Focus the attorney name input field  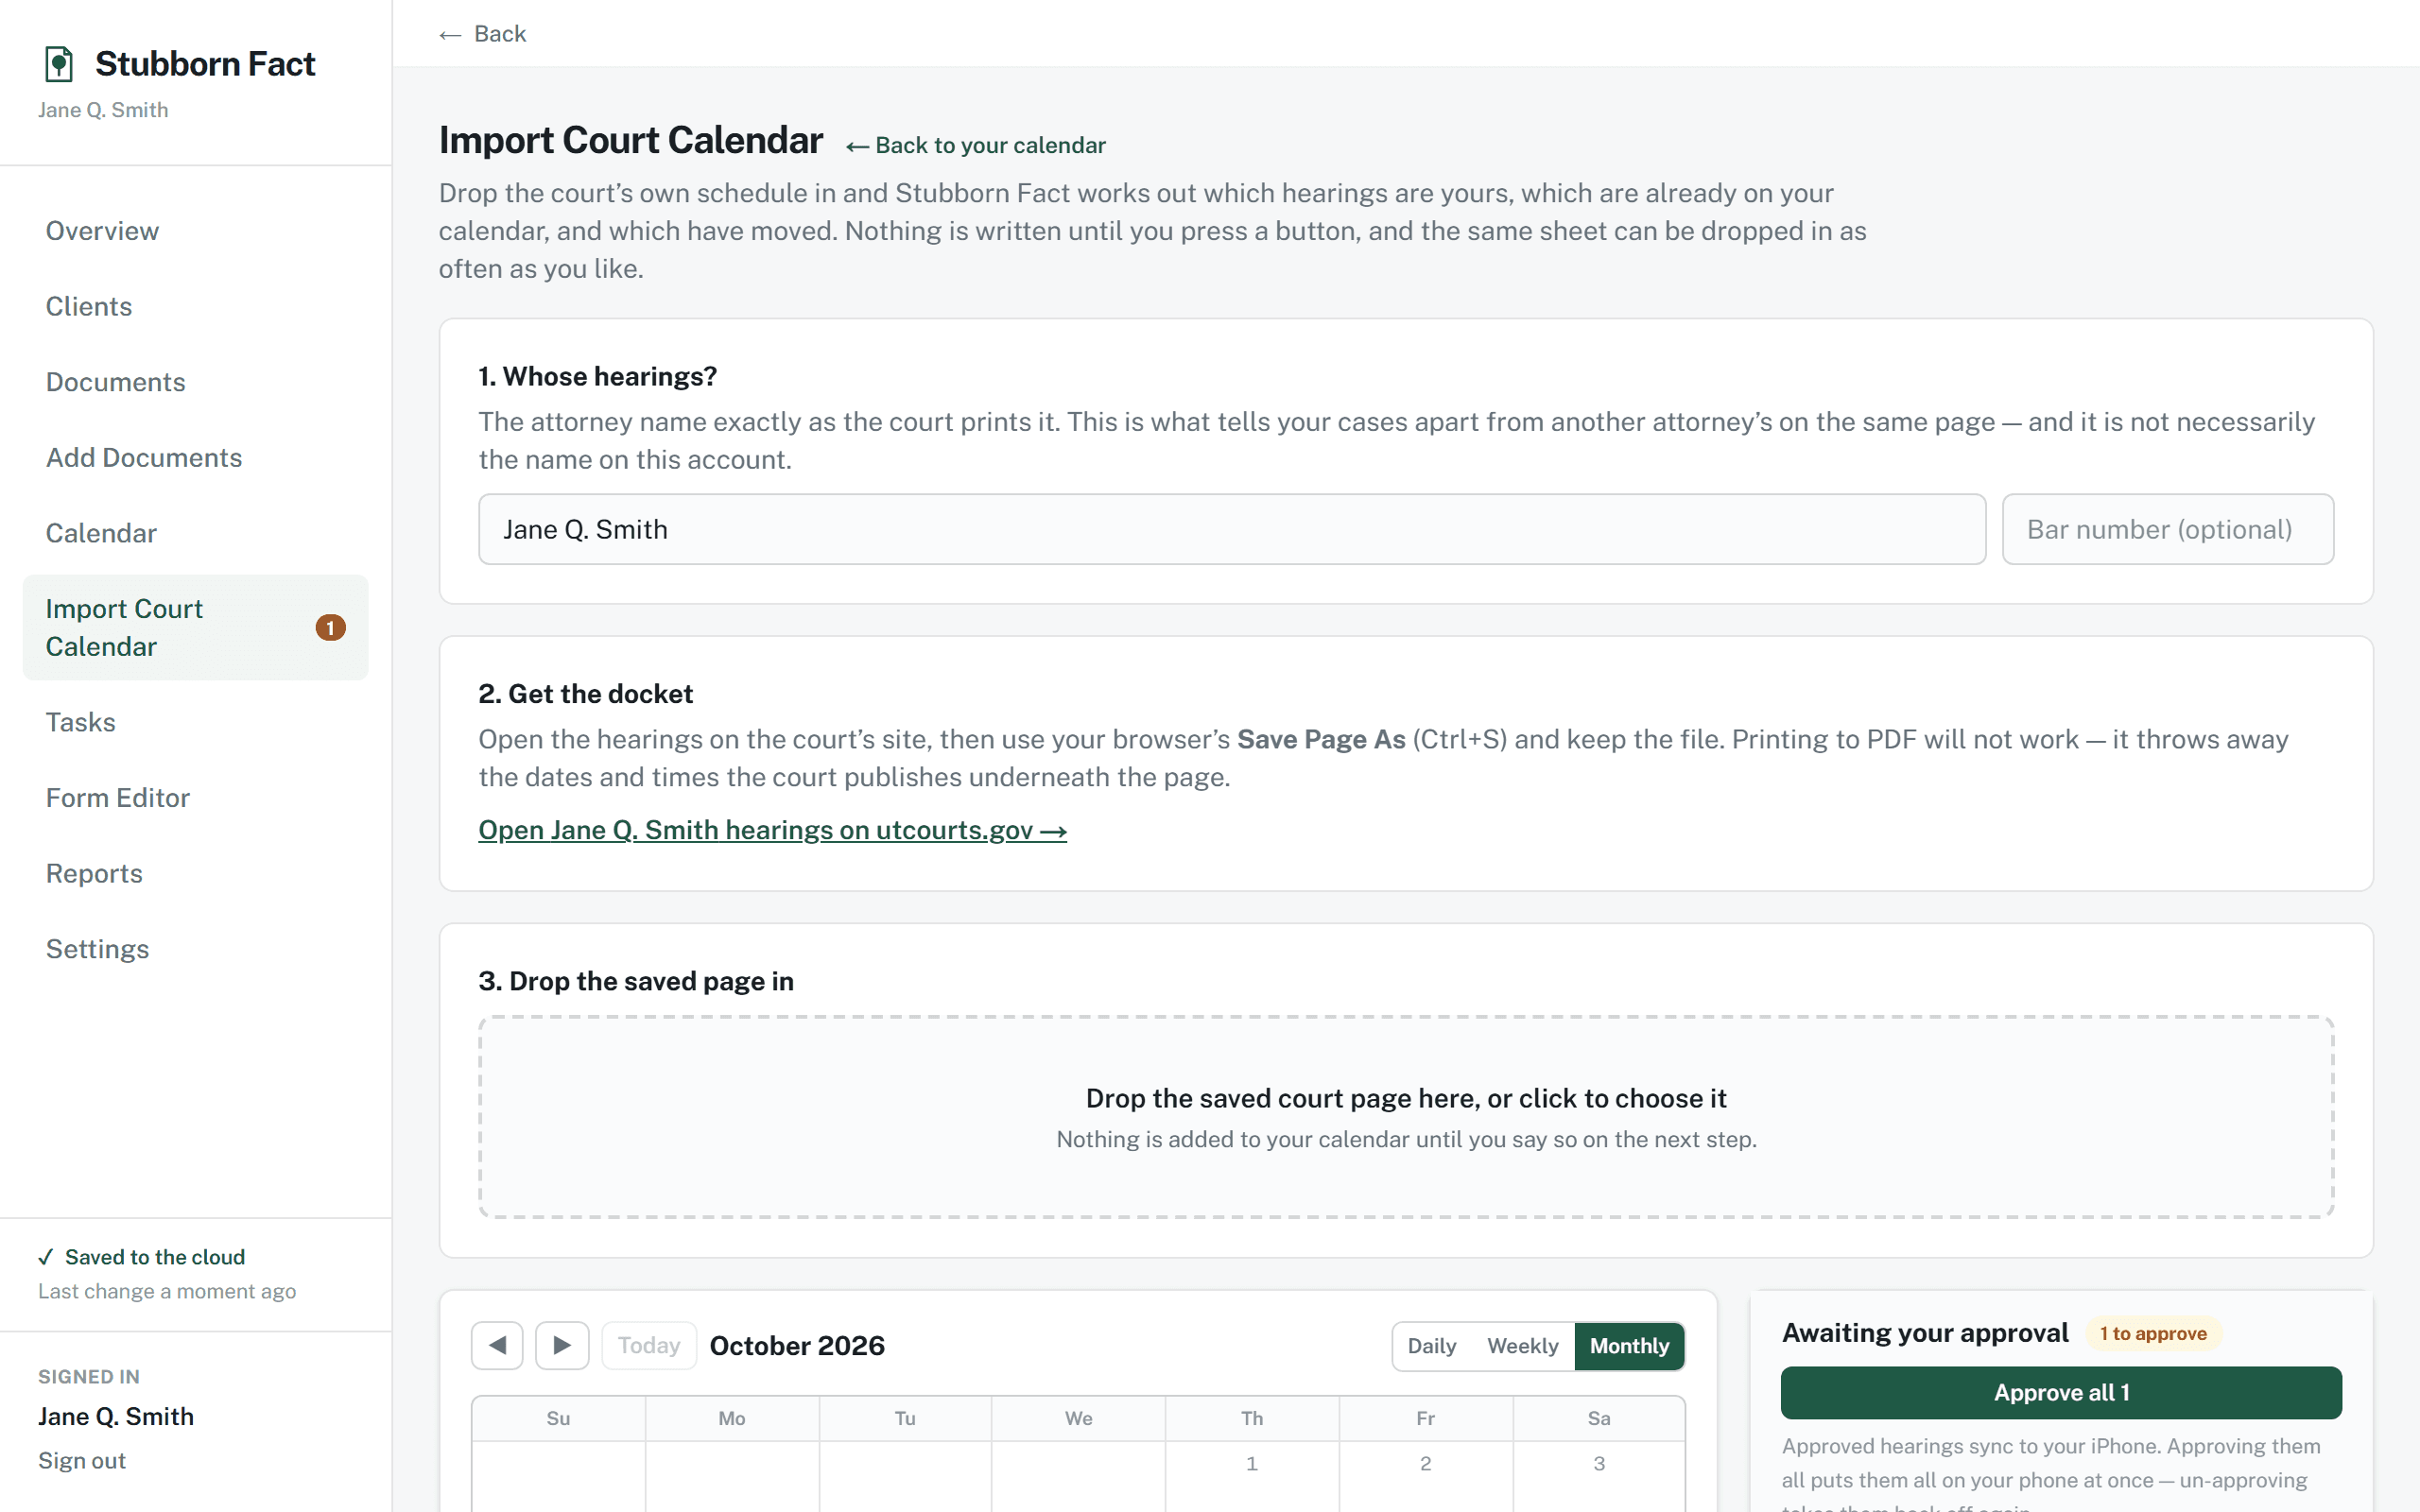coord(1232,529)
